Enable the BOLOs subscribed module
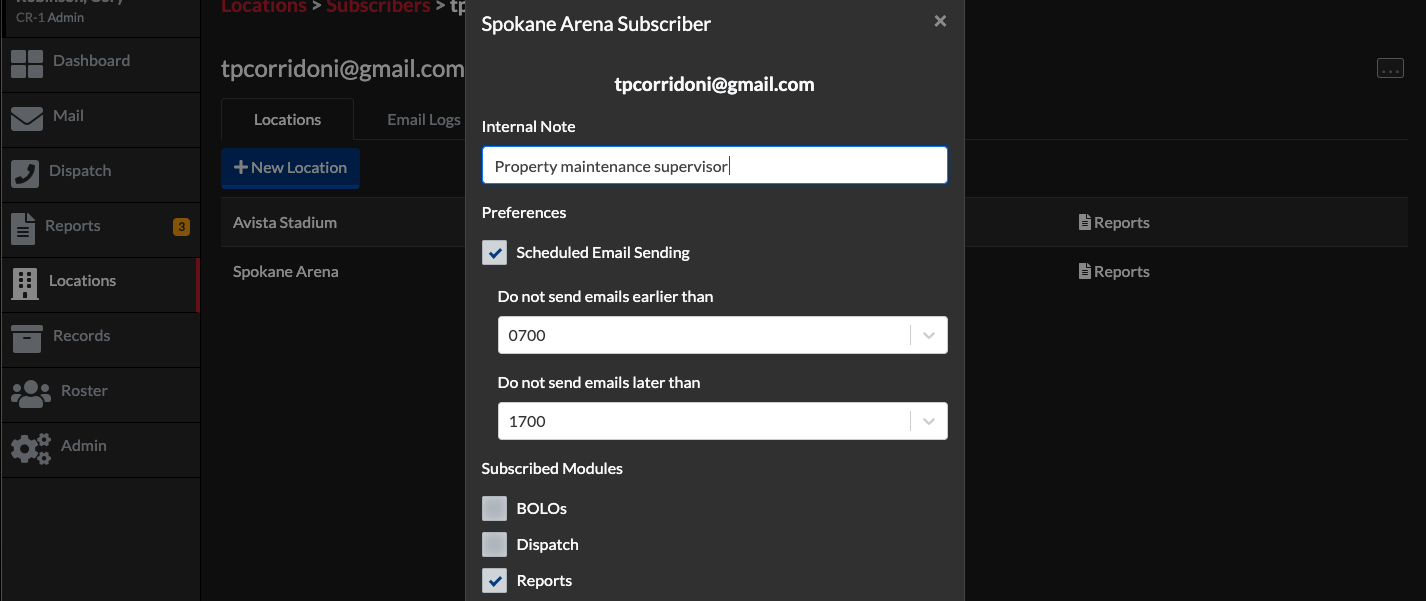Screen dimensions: 1426x601 tap(494, 508)
